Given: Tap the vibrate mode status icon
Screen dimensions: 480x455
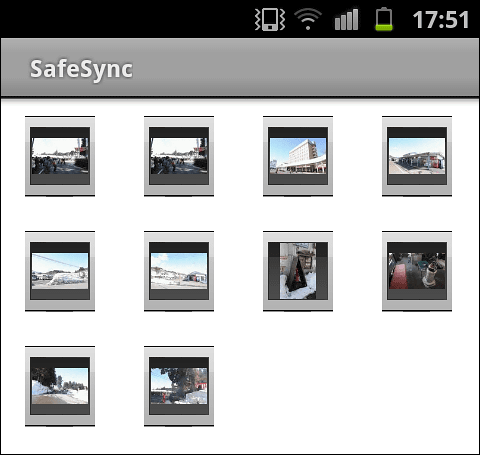Looking at the screenshot, I should 270,20.
